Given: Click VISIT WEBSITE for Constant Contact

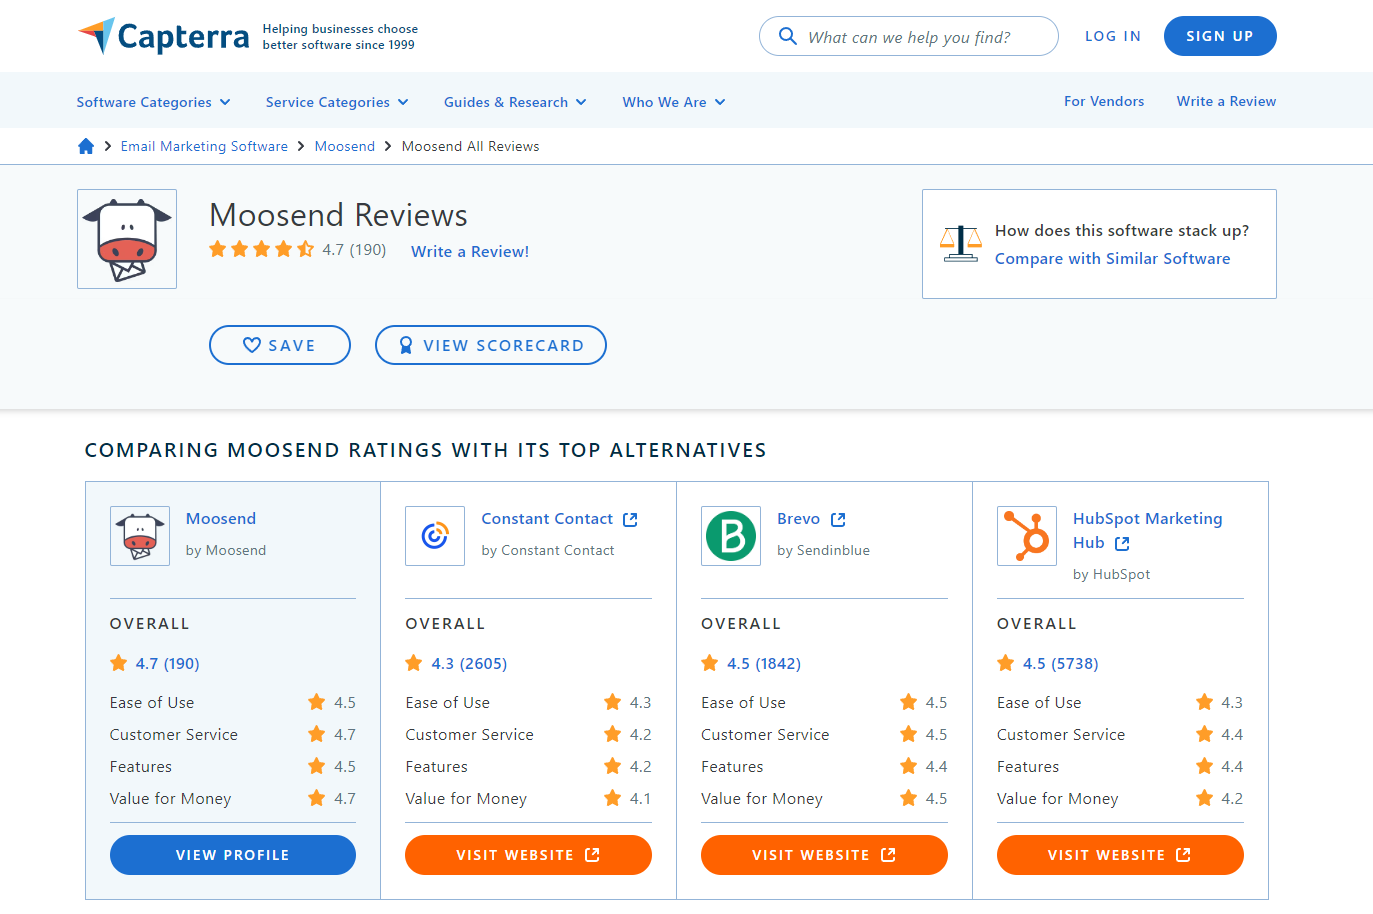Looking at the screenshot, I should pyautogui.click(x=528, y=855).
